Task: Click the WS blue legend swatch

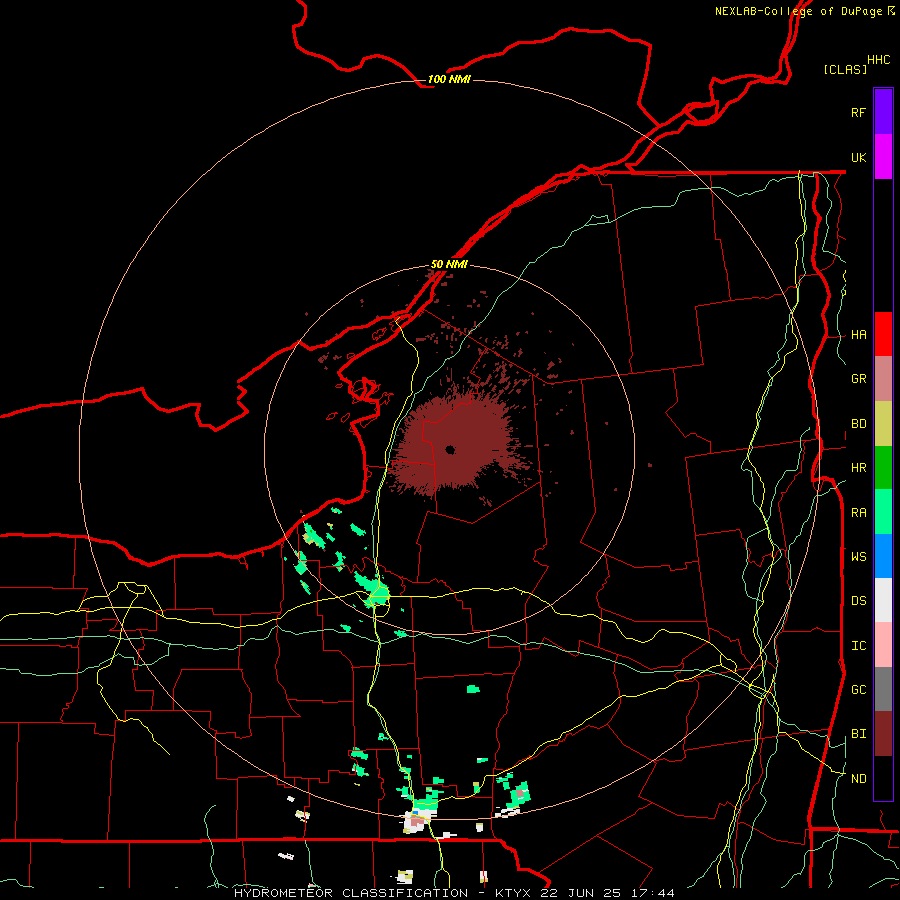Action: 883,556
